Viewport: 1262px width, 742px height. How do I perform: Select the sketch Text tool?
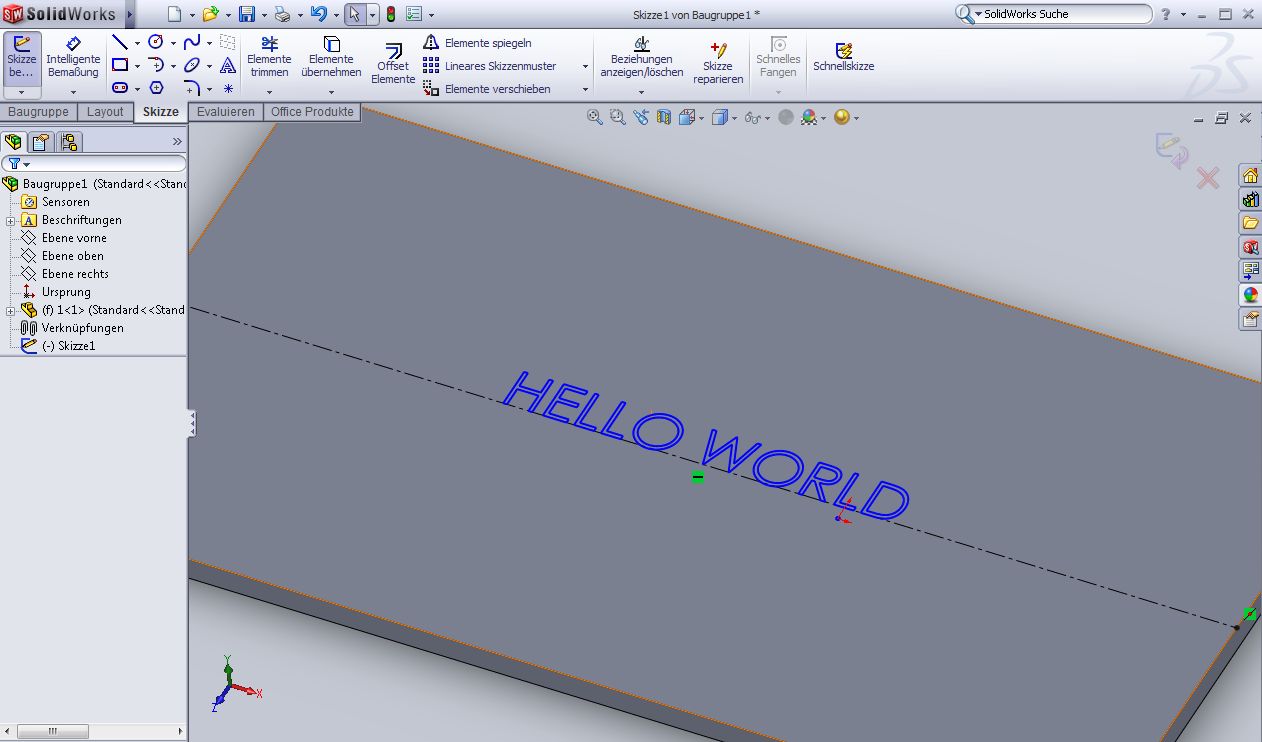[228, 65]
